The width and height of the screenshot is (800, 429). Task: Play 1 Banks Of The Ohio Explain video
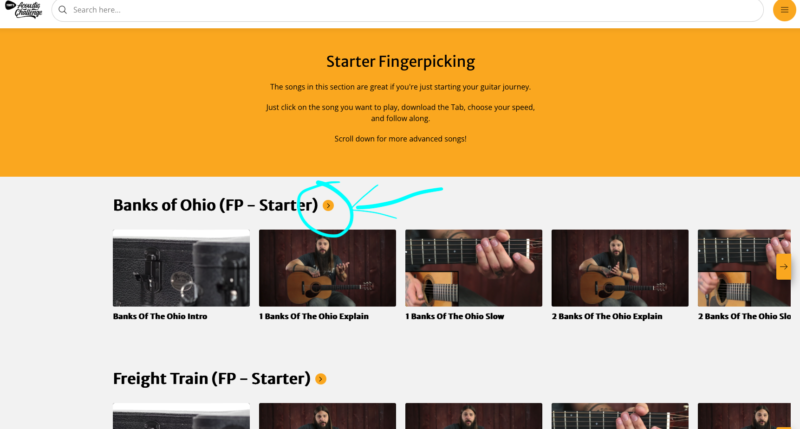click(x=327, y=268)
